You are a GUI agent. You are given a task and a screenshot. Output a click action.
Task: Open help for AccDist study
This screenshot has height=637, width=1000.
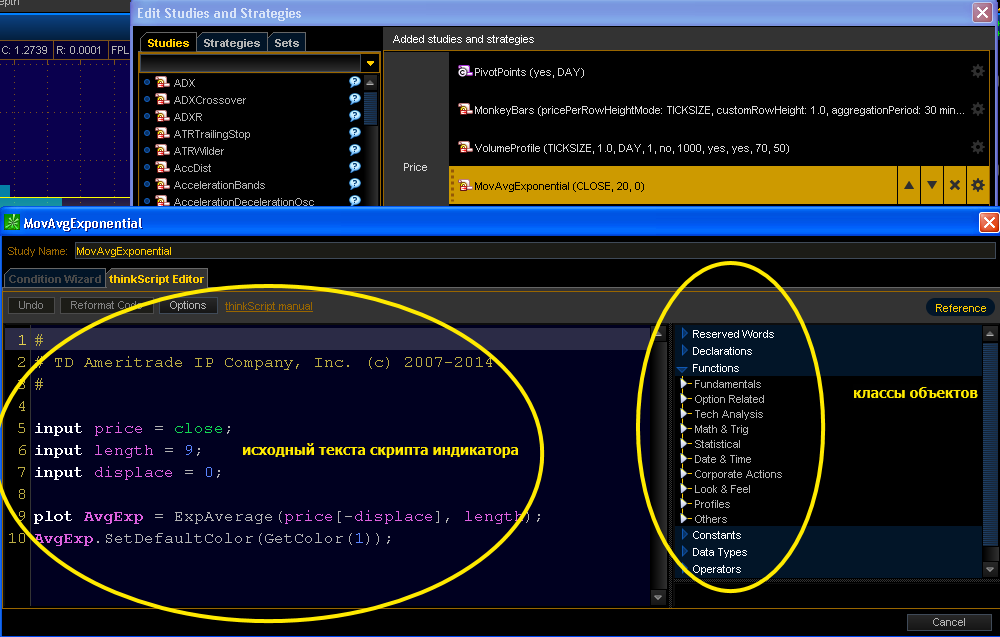(355, 166)
